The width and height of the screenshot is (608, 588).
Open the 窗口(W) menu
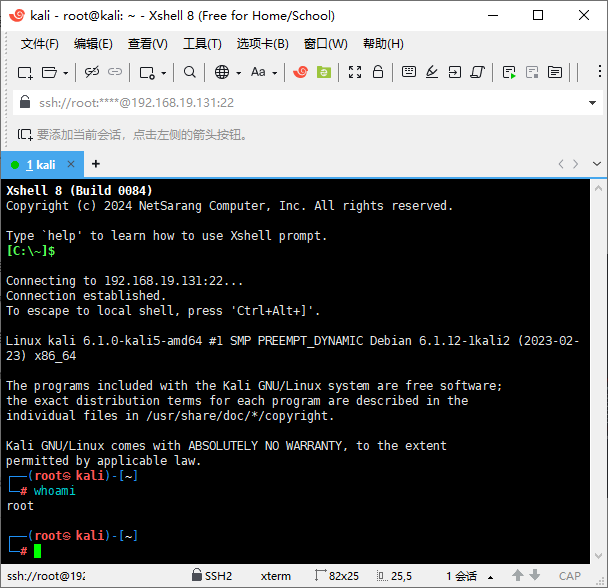[326, 44]
